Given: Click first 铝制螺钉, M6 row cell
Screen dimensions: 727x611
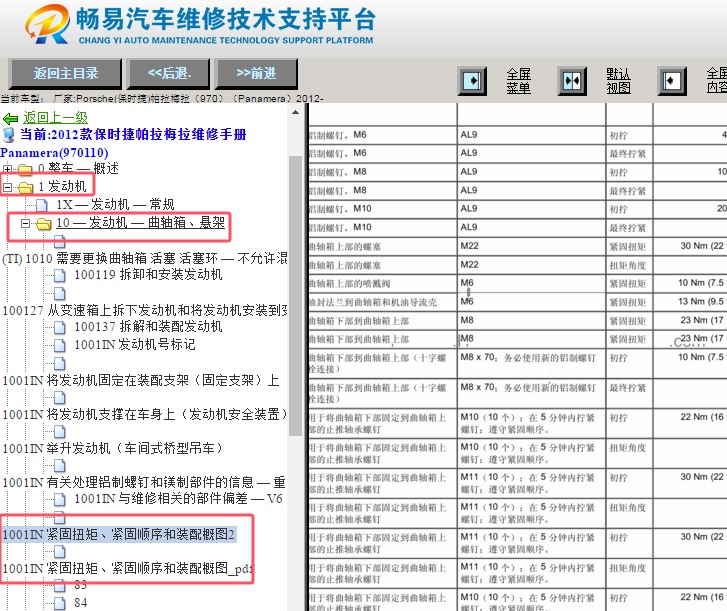Looking at the screenshot, I should pyautogui.click(x=383, y=135).
